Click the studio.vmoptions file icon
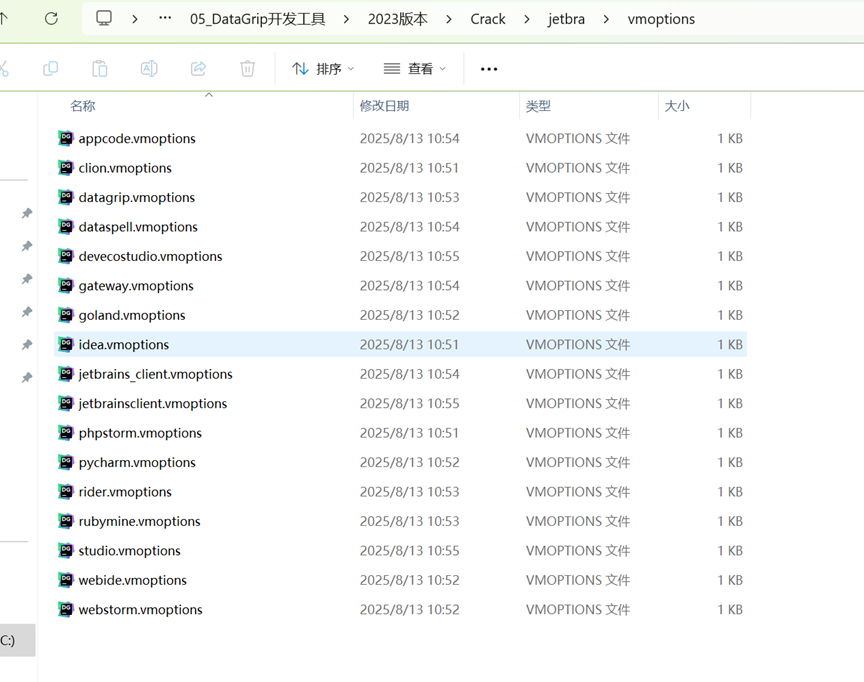 click(x=66, y=550)
